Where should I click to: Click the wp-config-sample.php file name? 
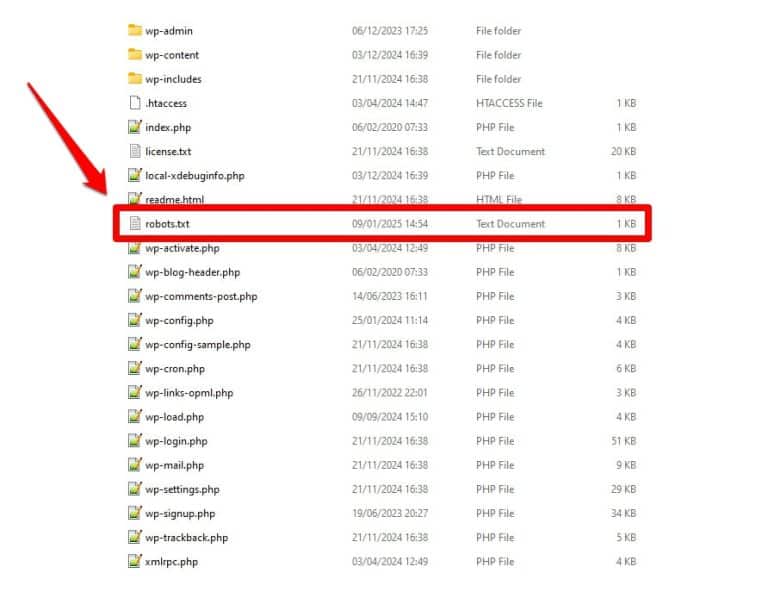pyautogui.click(x=197, y=344)
